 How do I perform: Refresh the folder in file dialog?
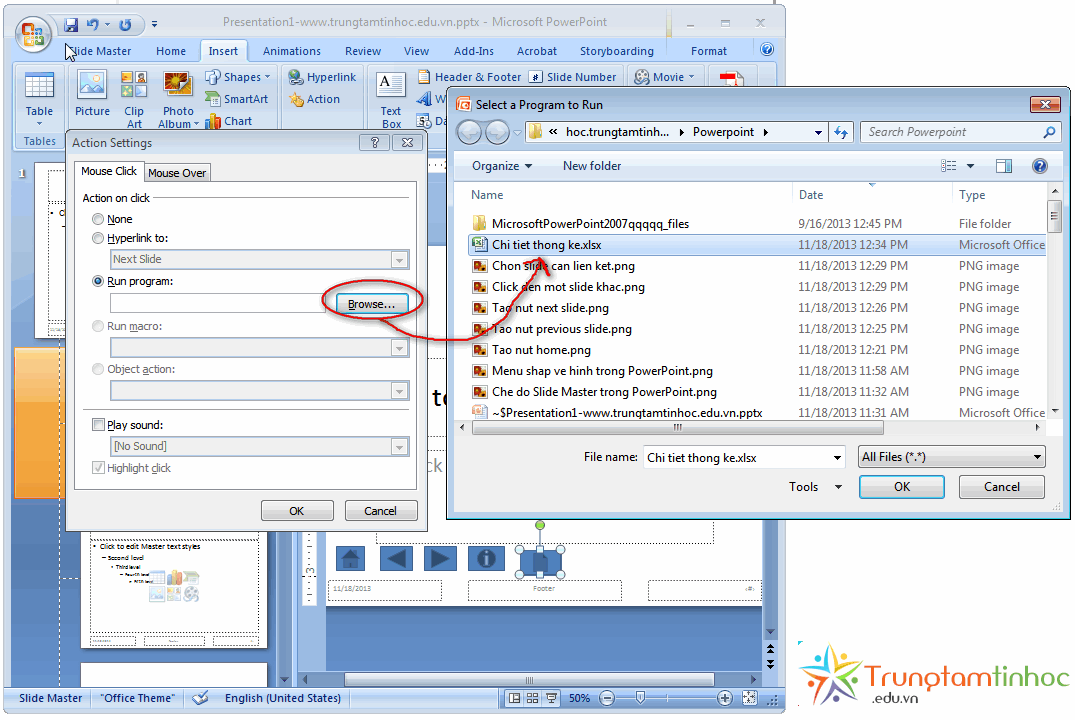tap(841, 132)
